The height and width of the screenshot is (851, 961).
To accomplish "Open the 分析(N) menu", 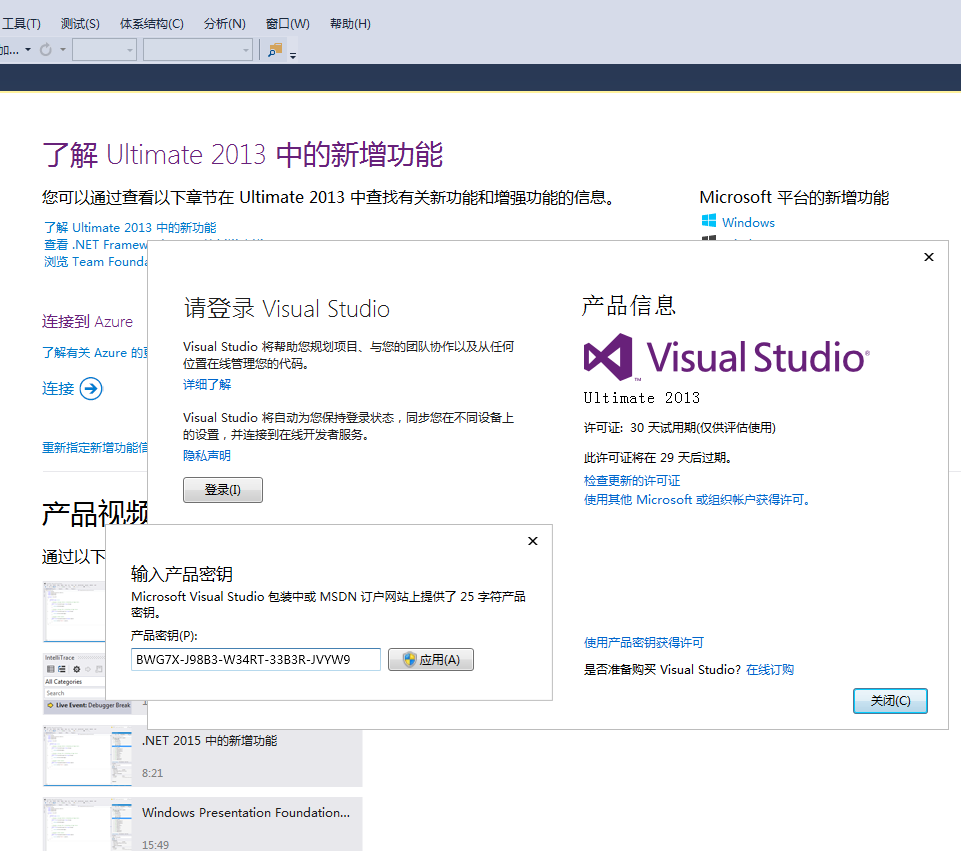I will point(224,24).
